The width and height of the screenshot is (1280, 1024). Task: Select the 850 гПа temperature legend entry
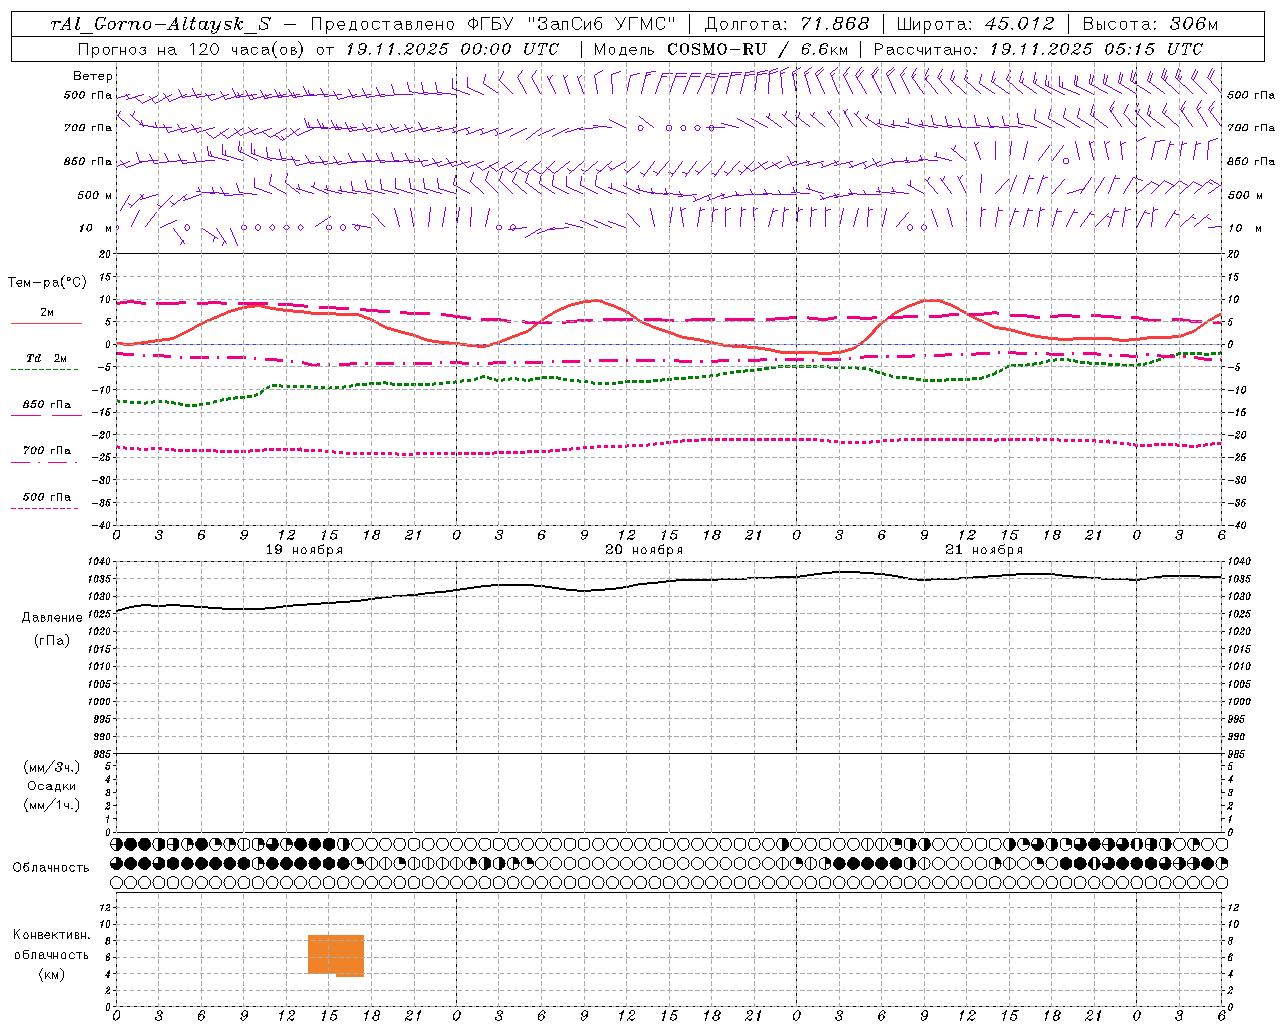point(47,405)
